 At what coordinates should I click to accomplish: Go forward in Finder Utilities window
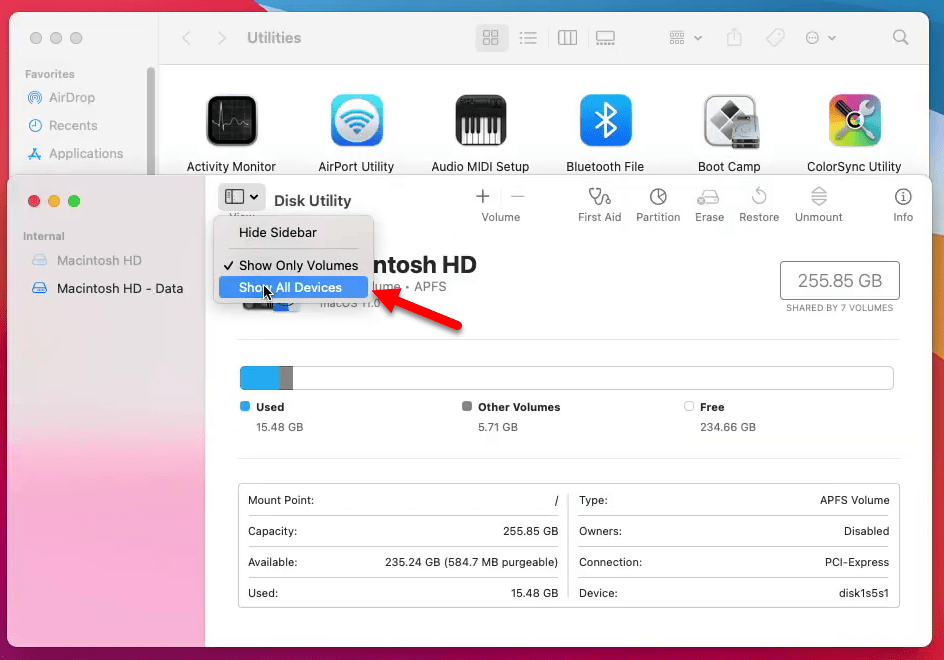pyautogui.click(x=222, y=38)
